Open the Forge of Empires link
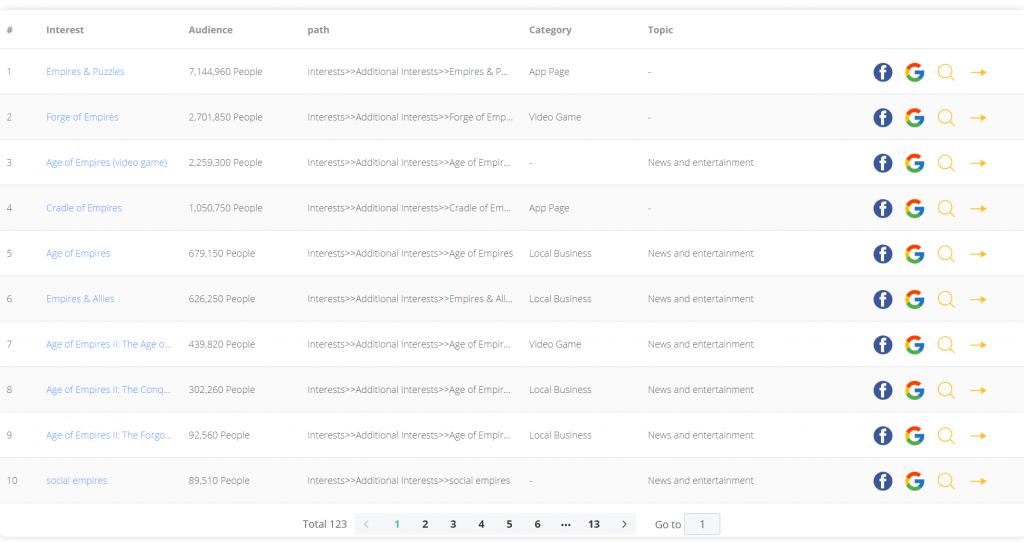1024x542 pixels. tap(82, 117)
